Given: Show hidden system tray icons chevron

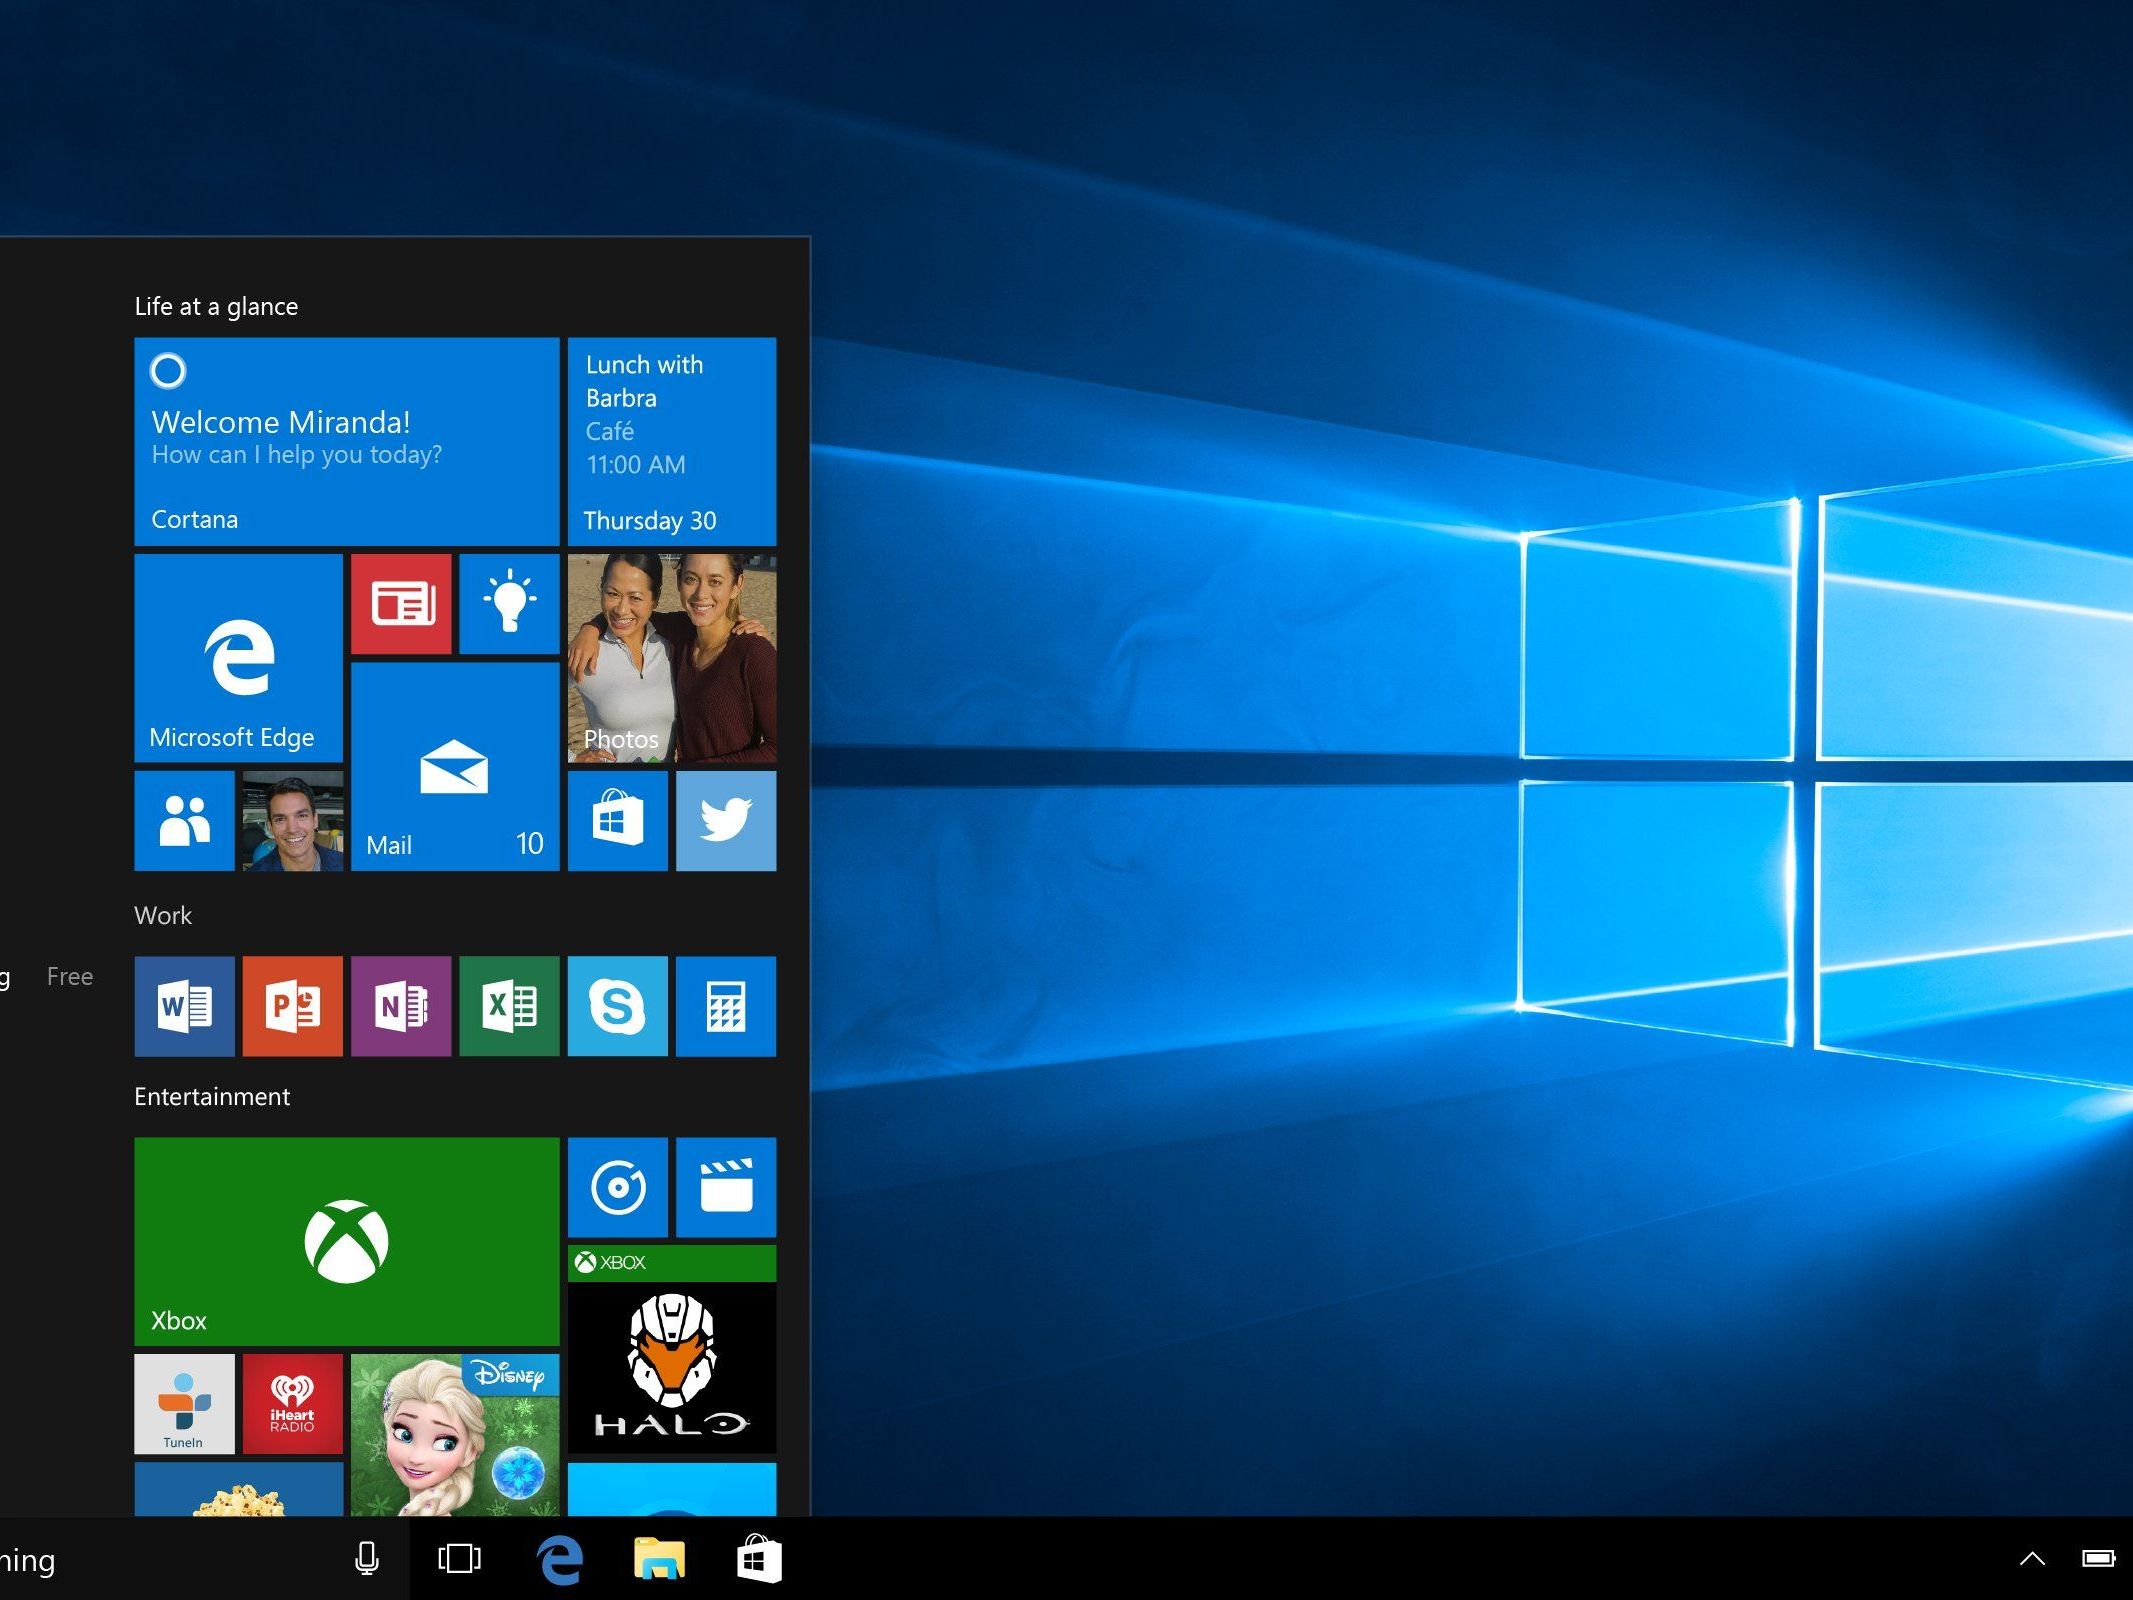Looking at the screenshot, I should [x=2031, y=1558].
